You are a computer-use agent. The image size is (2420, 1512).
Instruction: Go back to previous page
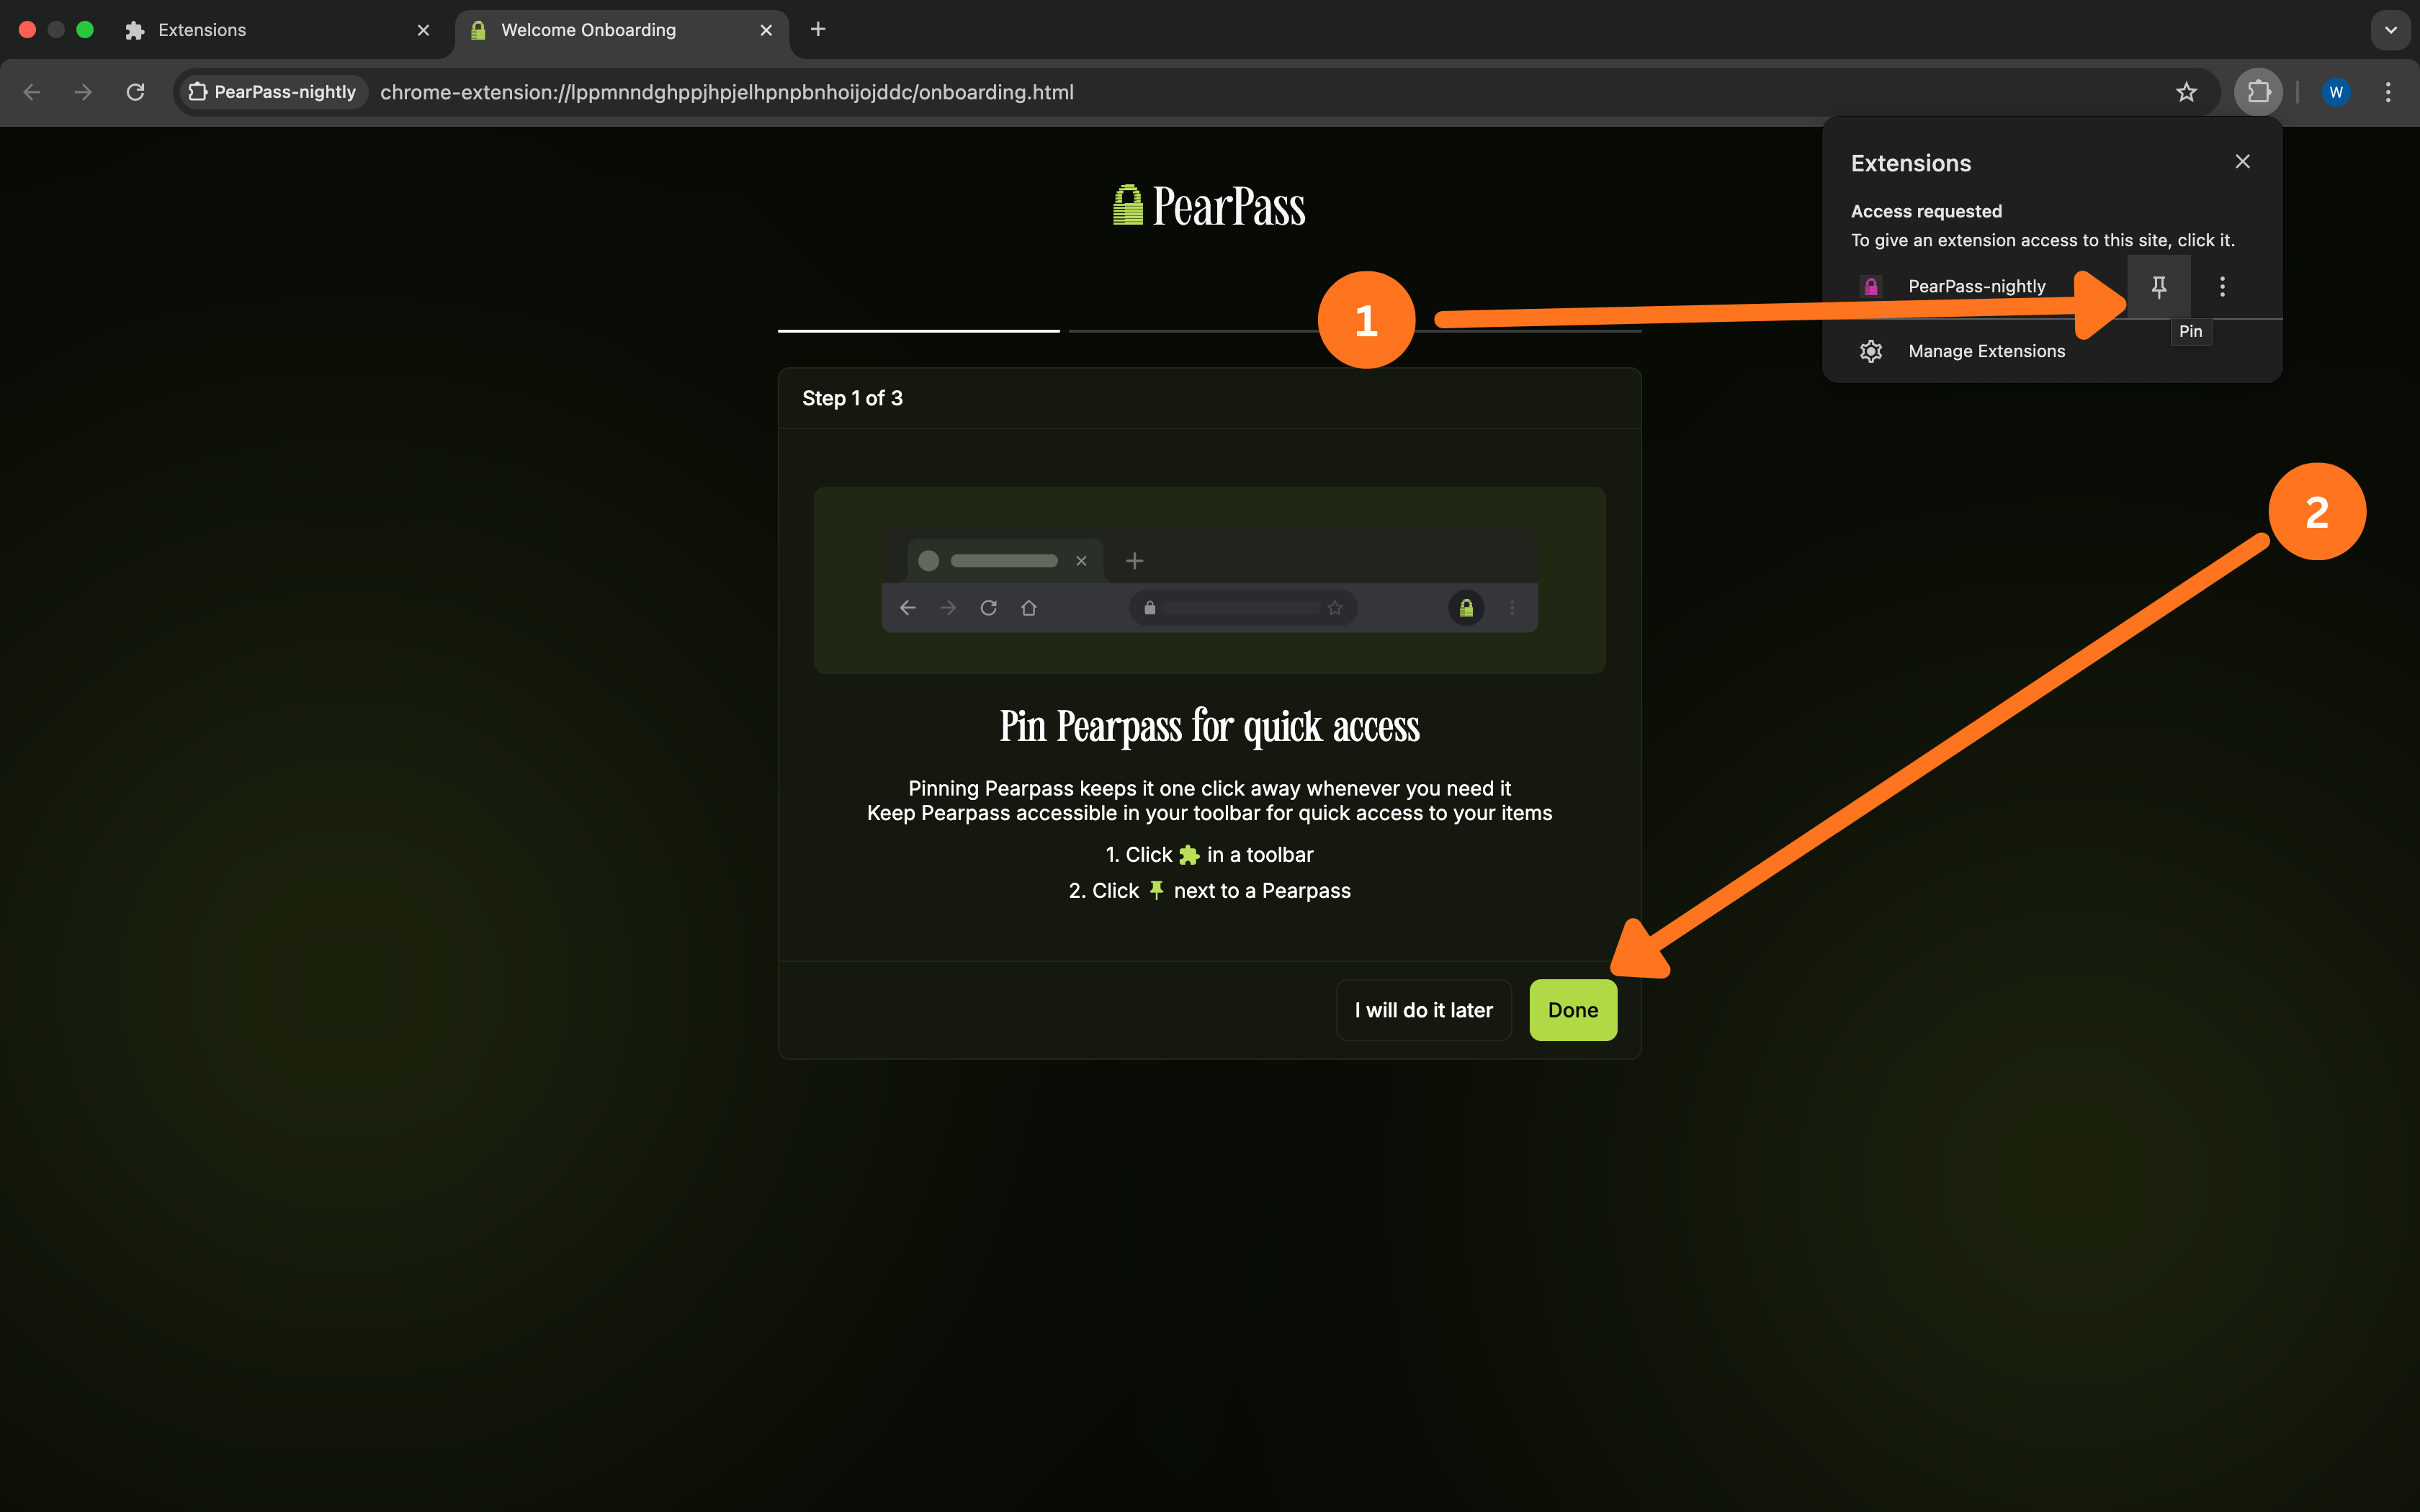click(x=32, y=92)
